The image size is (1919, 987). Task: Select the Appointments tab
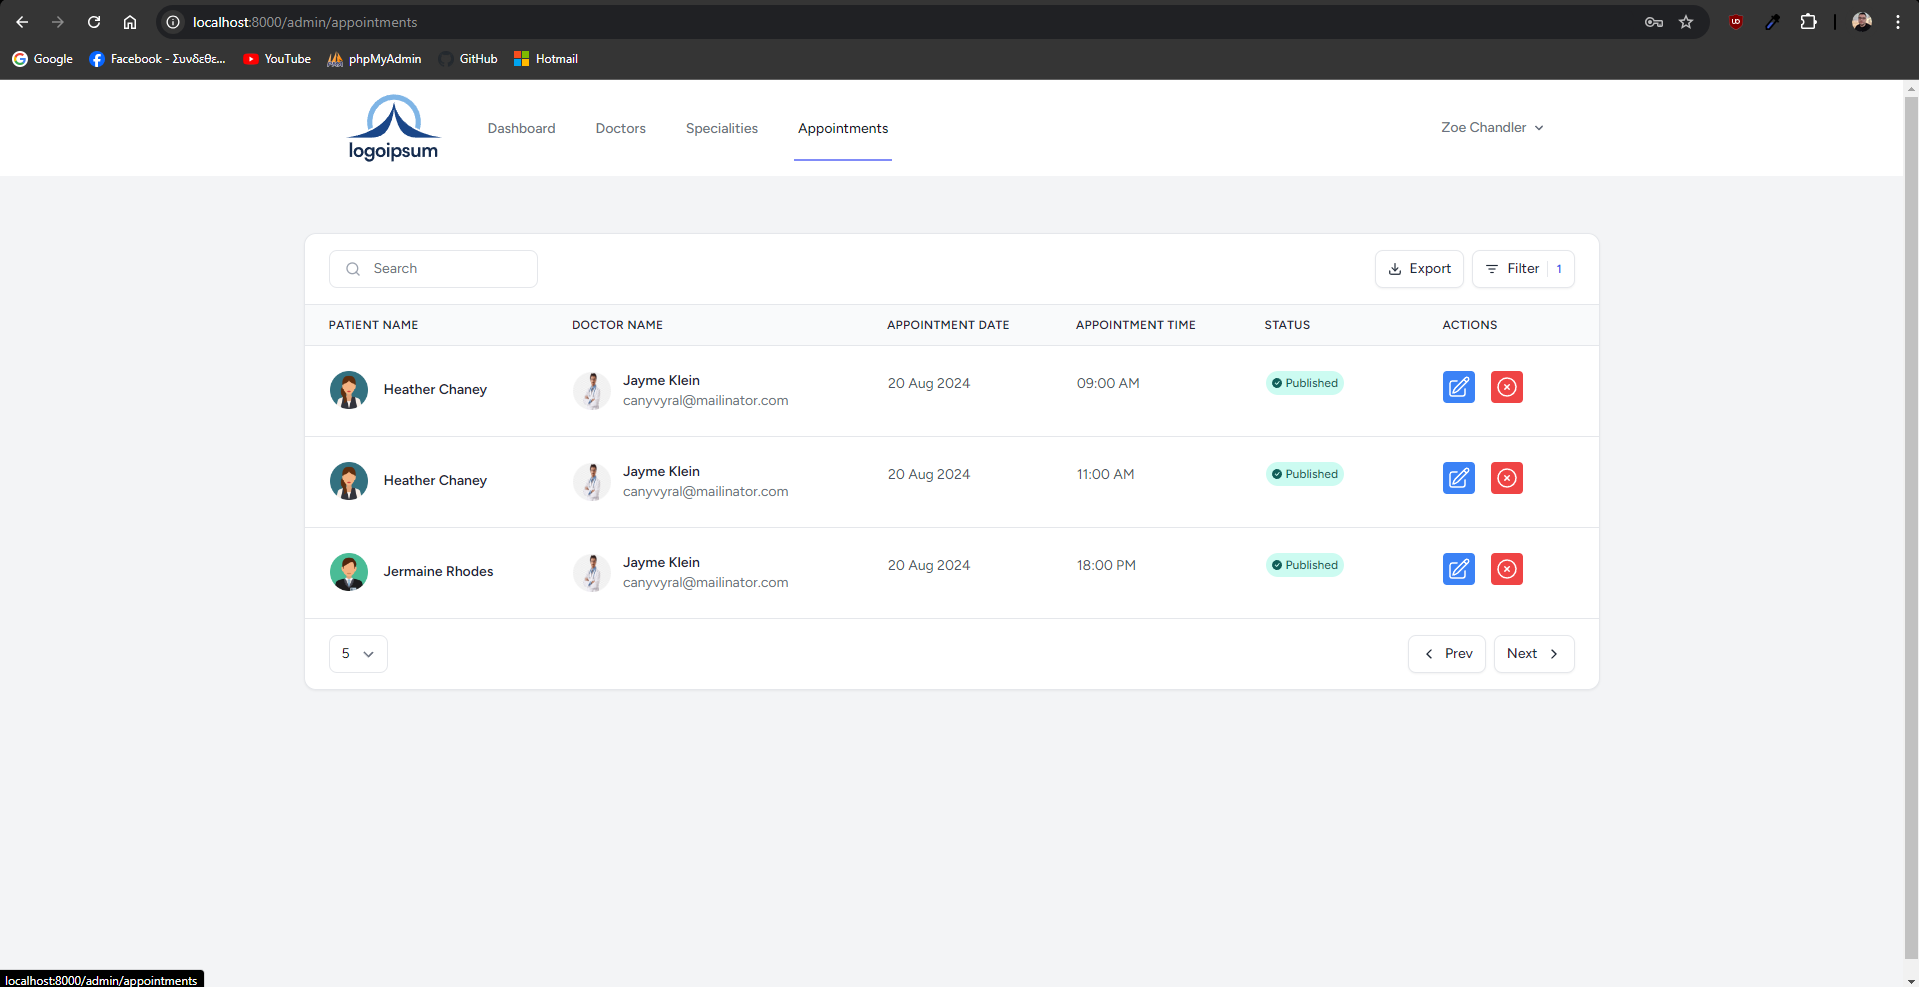[x=843, y=128]
